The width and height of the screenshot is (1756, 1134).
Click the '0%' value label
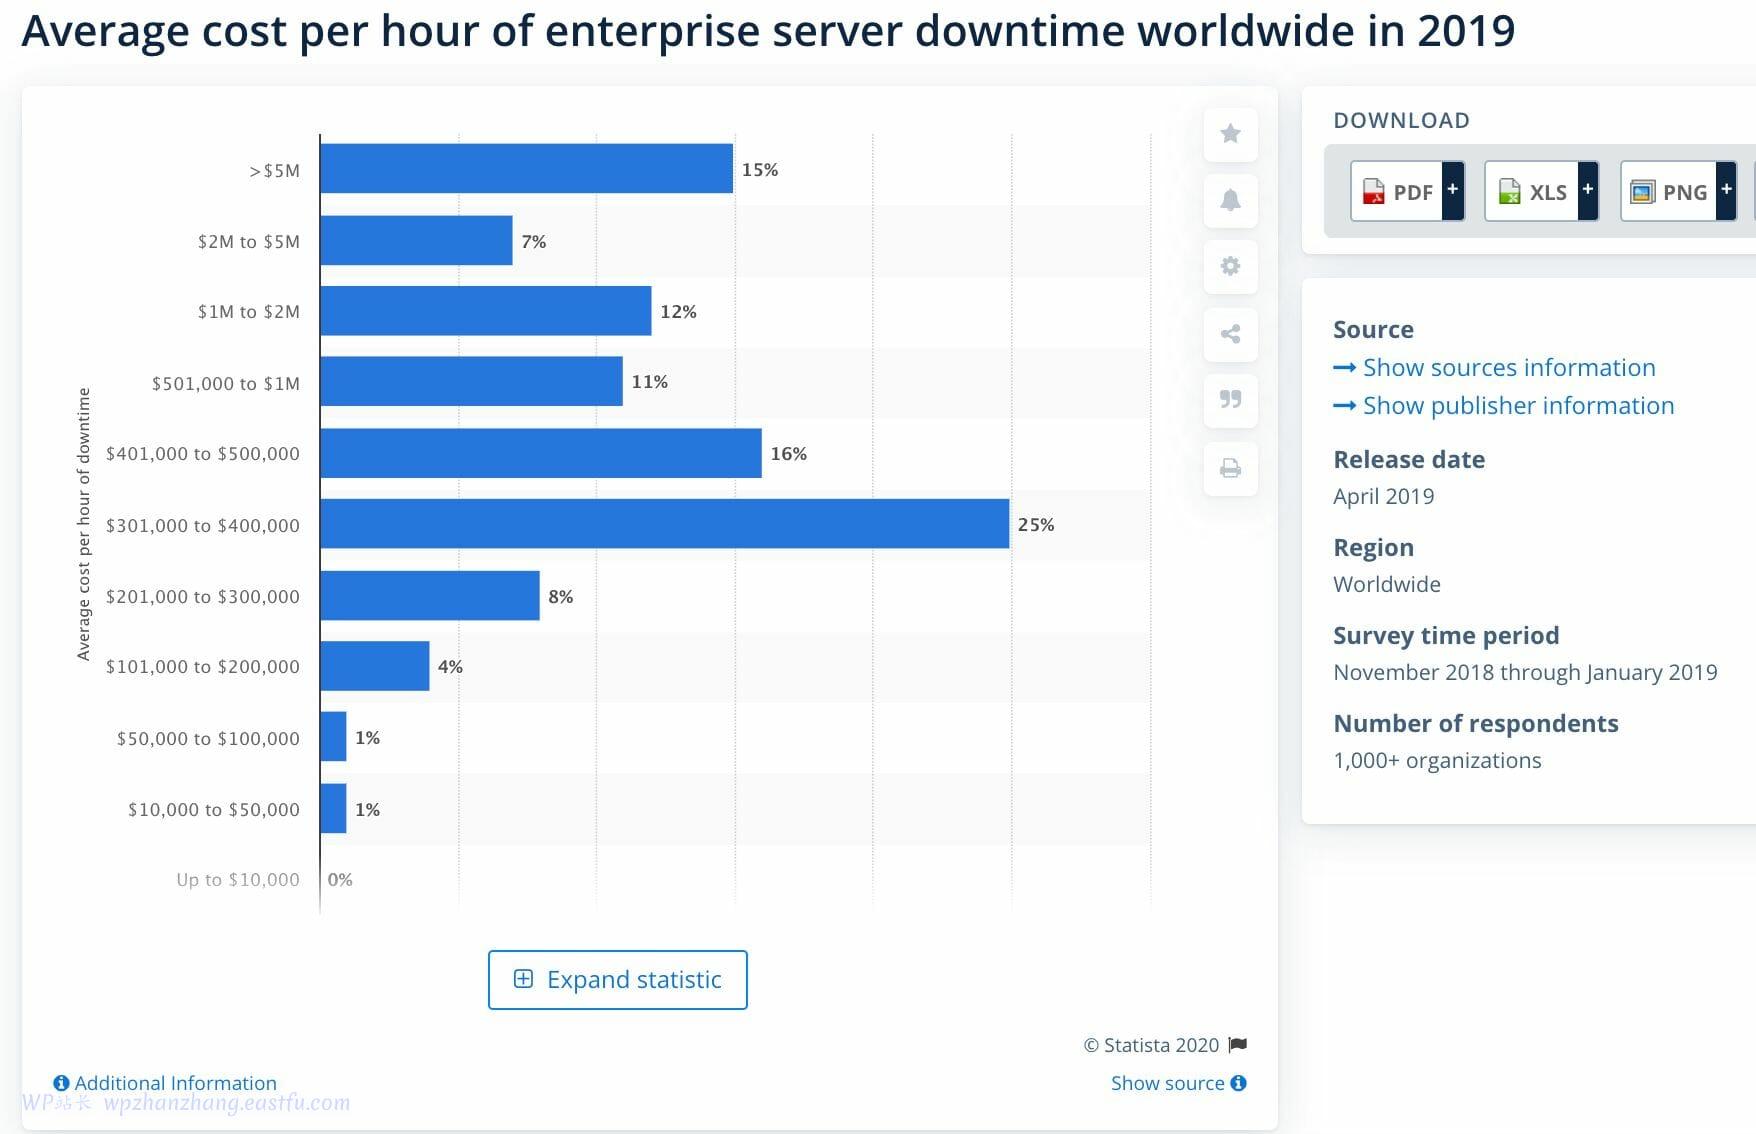340,880
